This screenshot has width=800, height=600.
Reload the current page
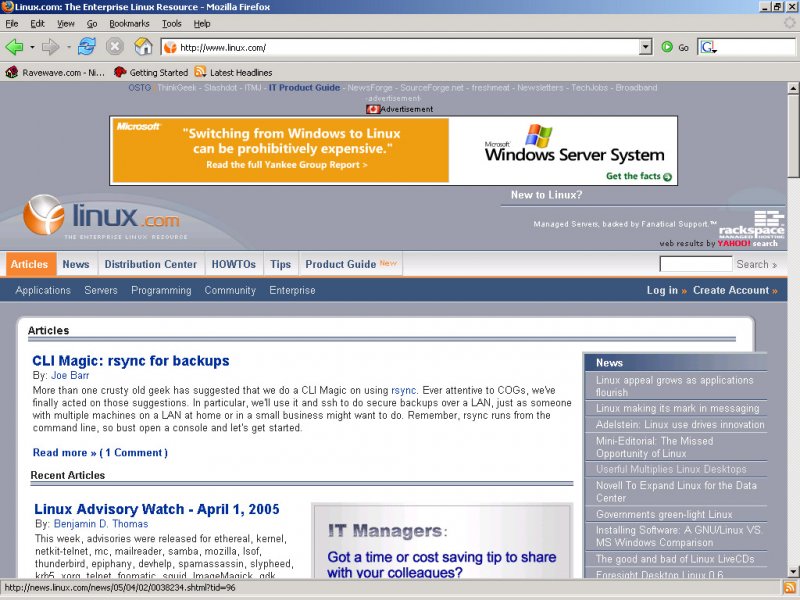tap(87, 47)
